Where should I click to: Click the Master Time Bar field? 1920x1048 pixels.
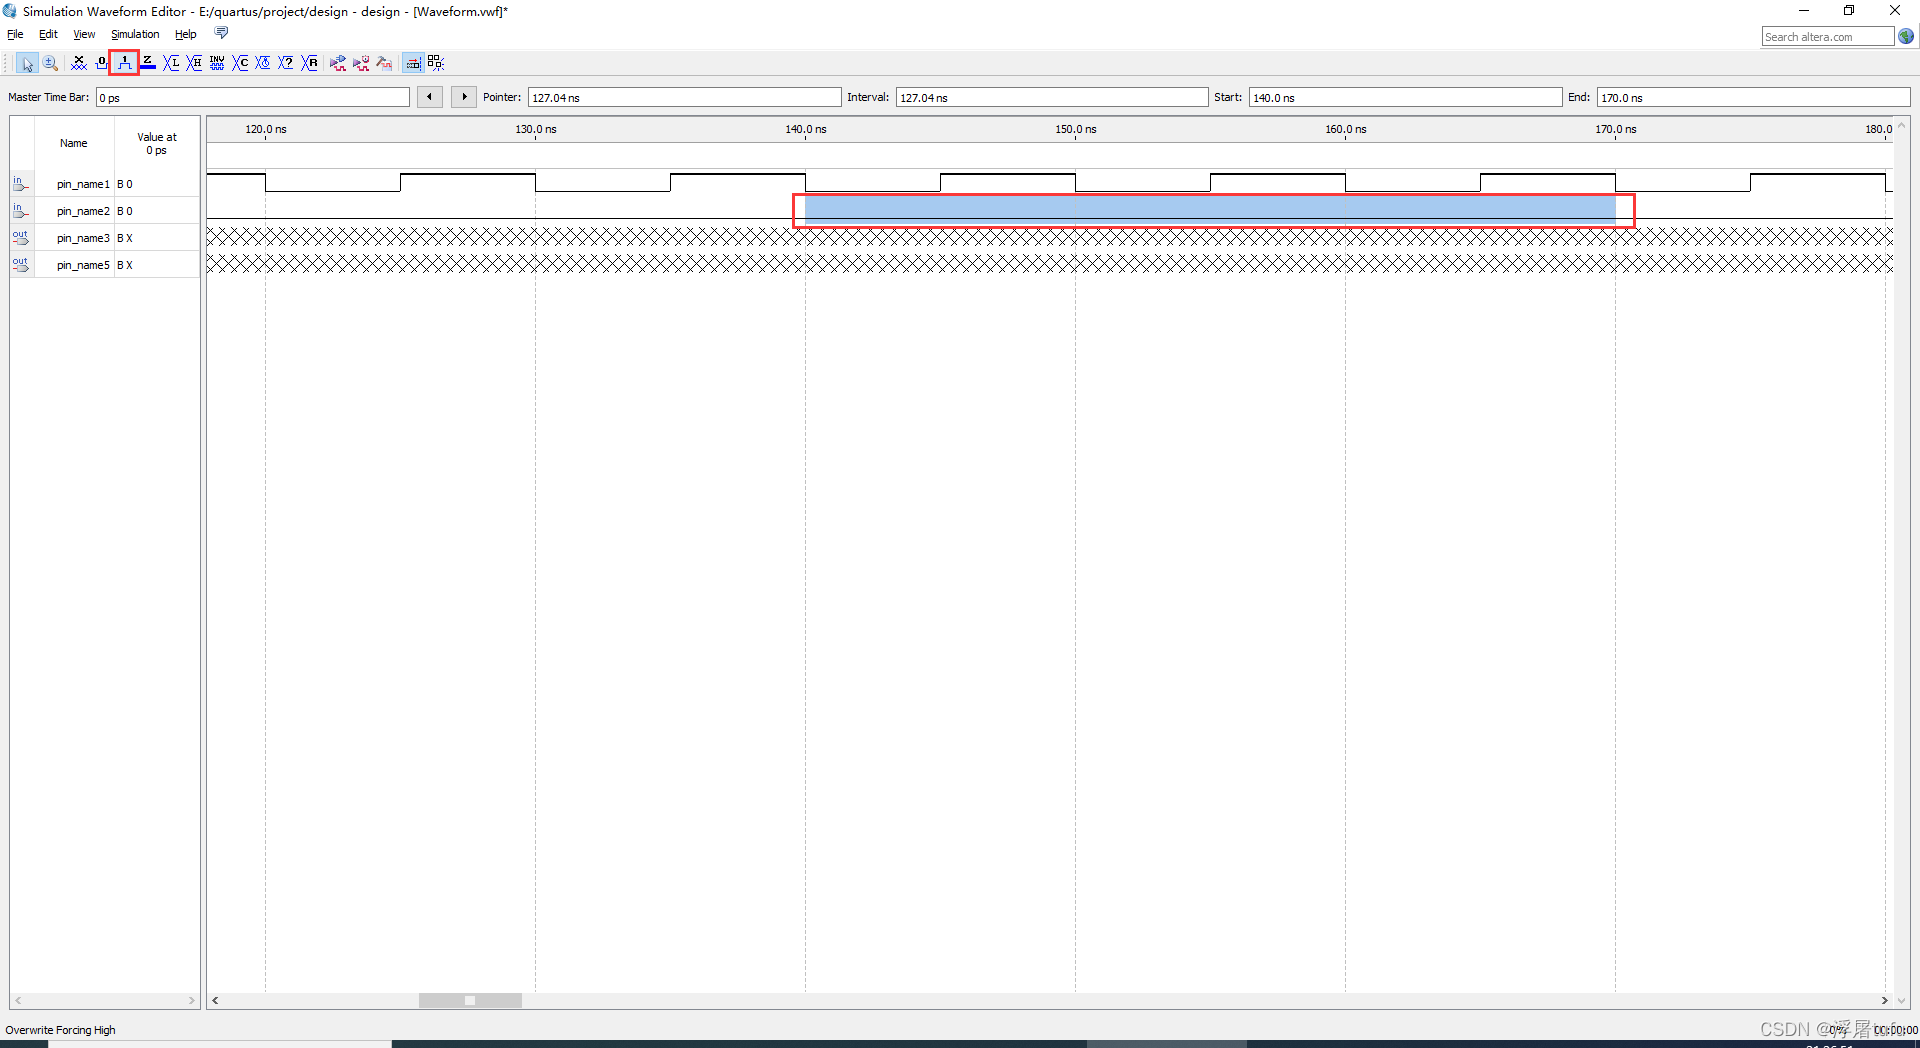coord(253,97)
